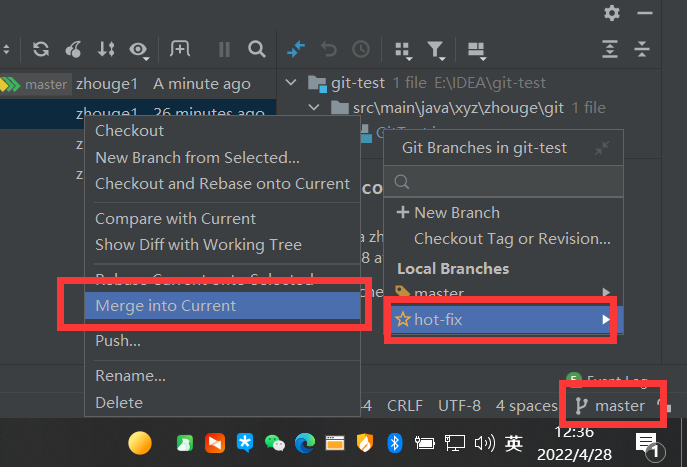Open the notification center icon
The width and height of the screenshot is (687, 467).
click(649, 446)
